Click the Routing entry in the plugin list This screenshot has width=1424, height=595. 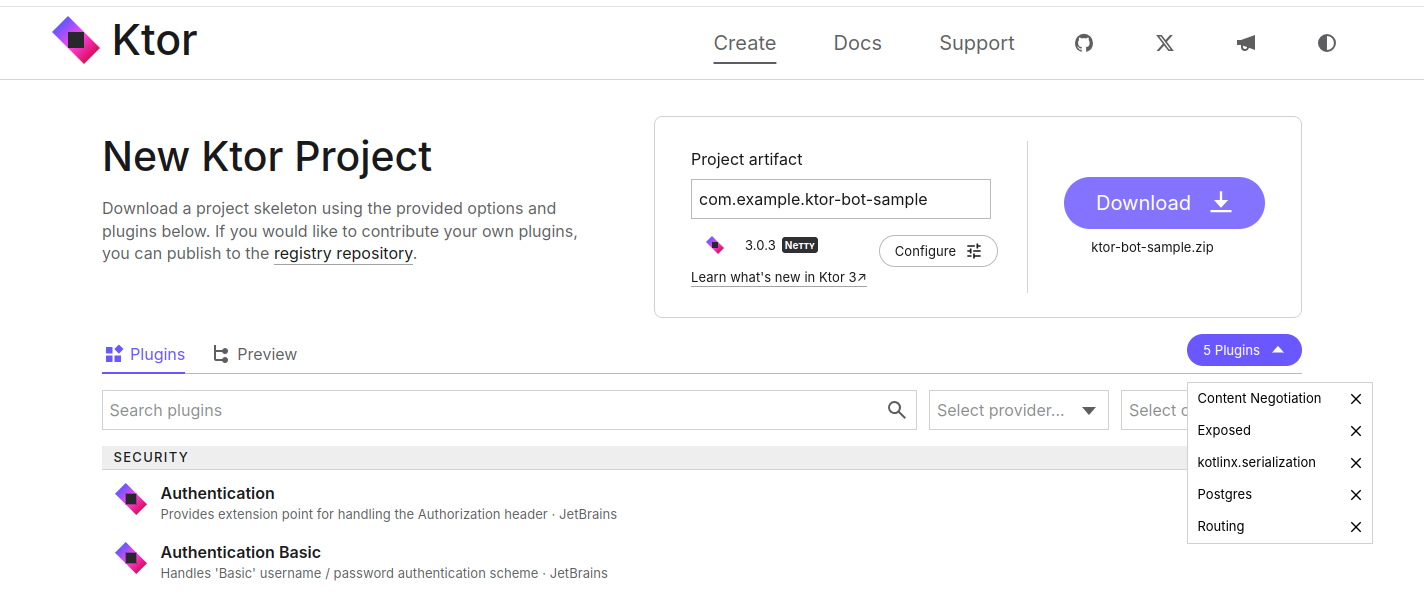tap(1221, 526)
